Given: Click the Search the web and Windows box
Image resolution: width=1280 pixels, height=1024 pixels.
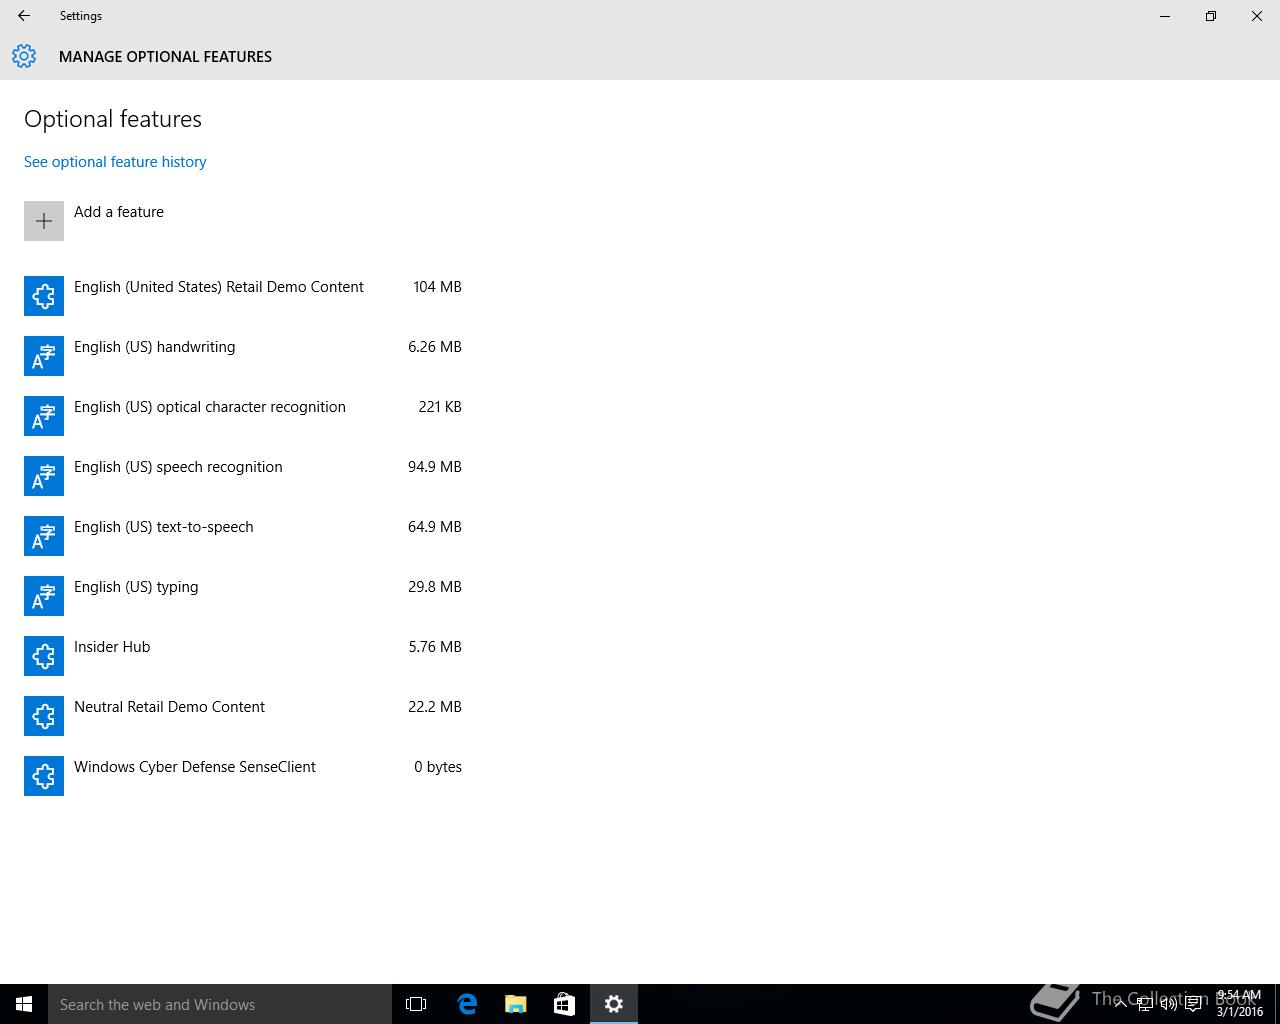Looking at the screenshot, I should coord(220,1004).
